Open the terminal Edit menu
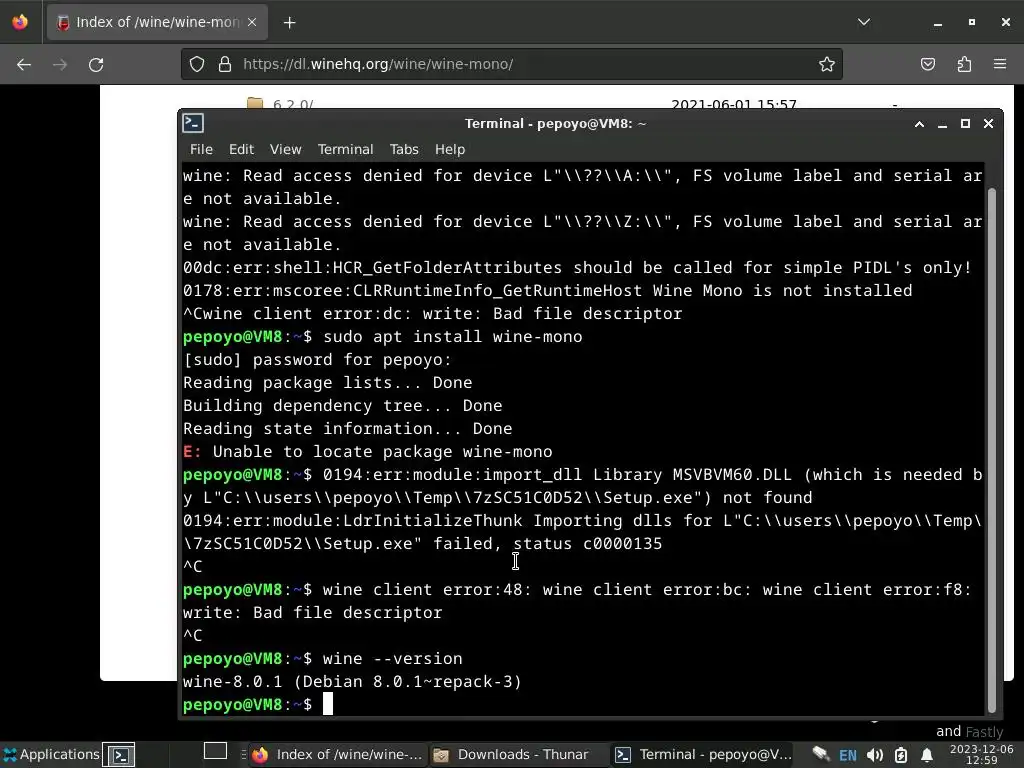The image size is (1024, 768). point(241,150)
